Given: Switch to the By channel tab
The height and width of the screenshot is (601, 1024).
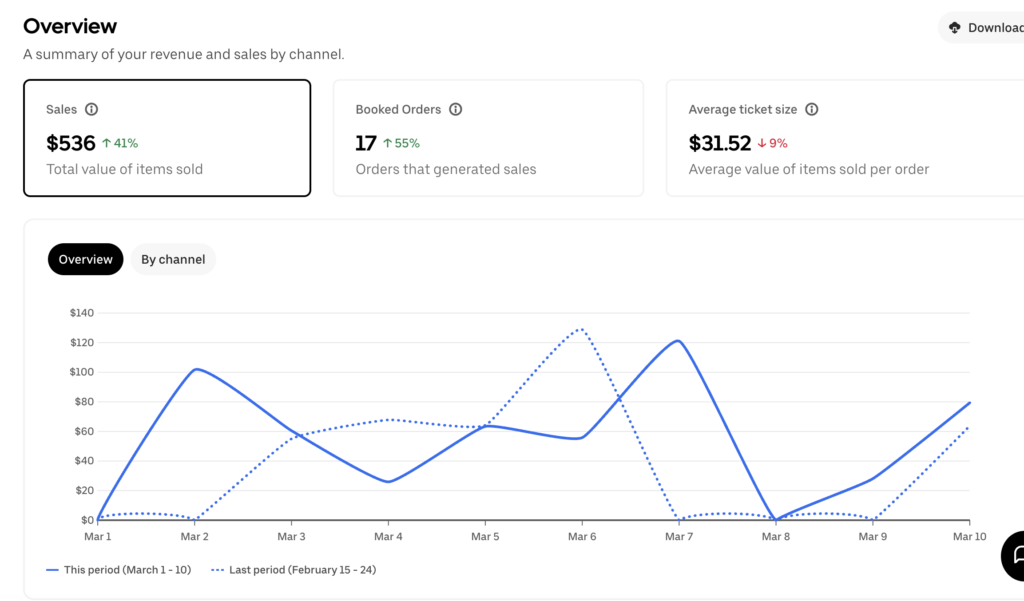Looking at the screenshot, I should tap(173, 259).
